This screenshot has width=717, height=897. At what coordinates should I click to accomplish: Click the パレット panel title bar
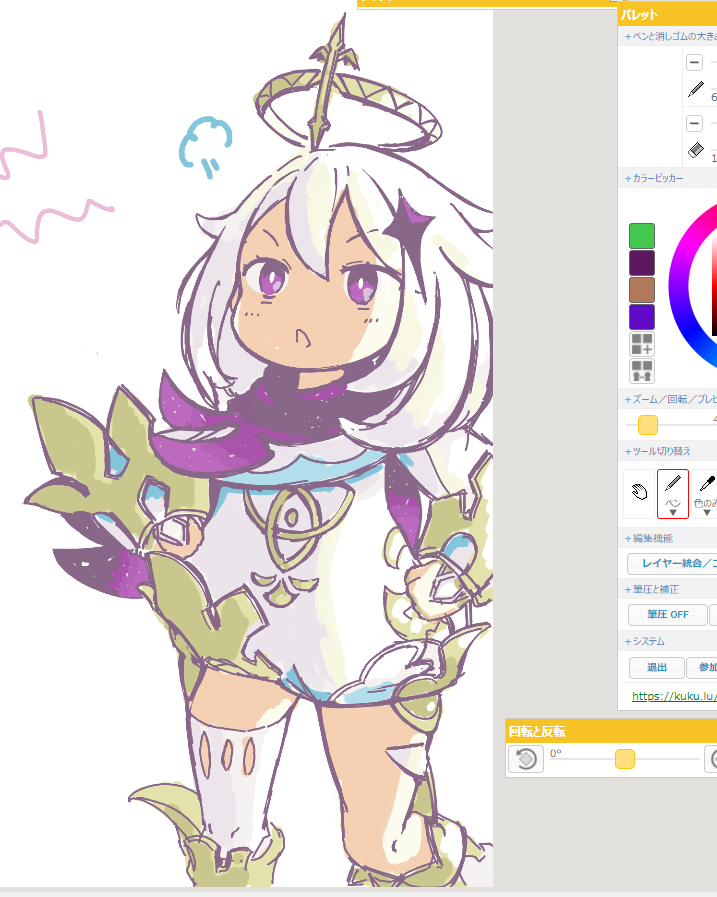(x=667, y=14)
